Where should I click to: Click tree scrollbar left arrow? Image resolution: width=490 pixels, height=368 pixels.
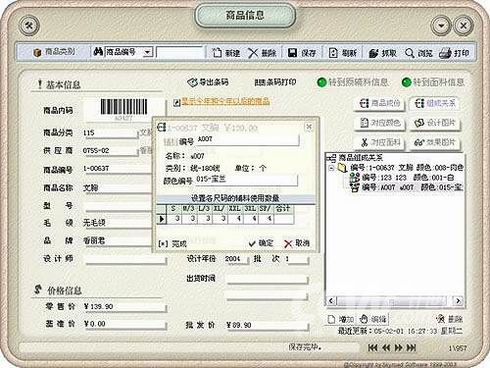pyautogui.click(x=331, y=301)
